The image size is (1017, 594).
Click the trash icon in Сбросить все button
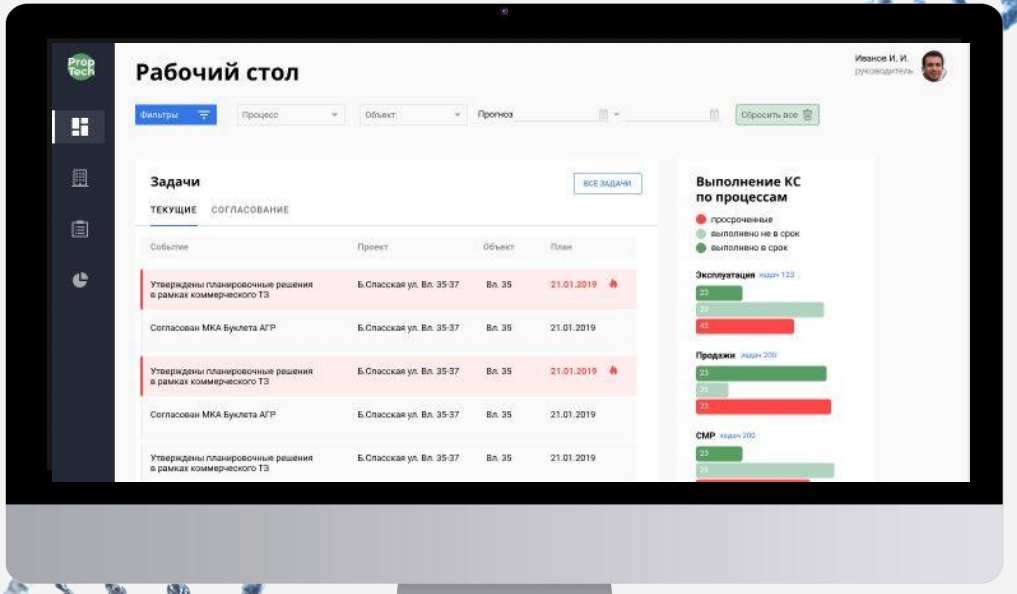coord(807,115)
